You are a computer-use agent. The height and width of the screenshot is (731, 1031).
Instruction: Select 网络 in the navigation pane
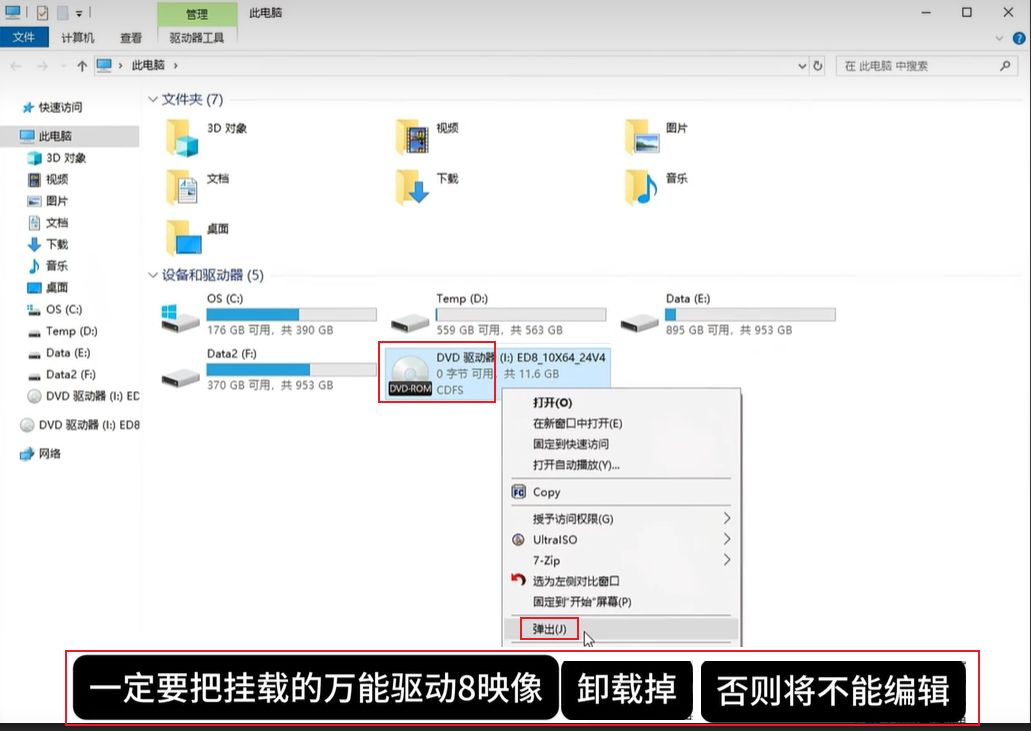49,453
